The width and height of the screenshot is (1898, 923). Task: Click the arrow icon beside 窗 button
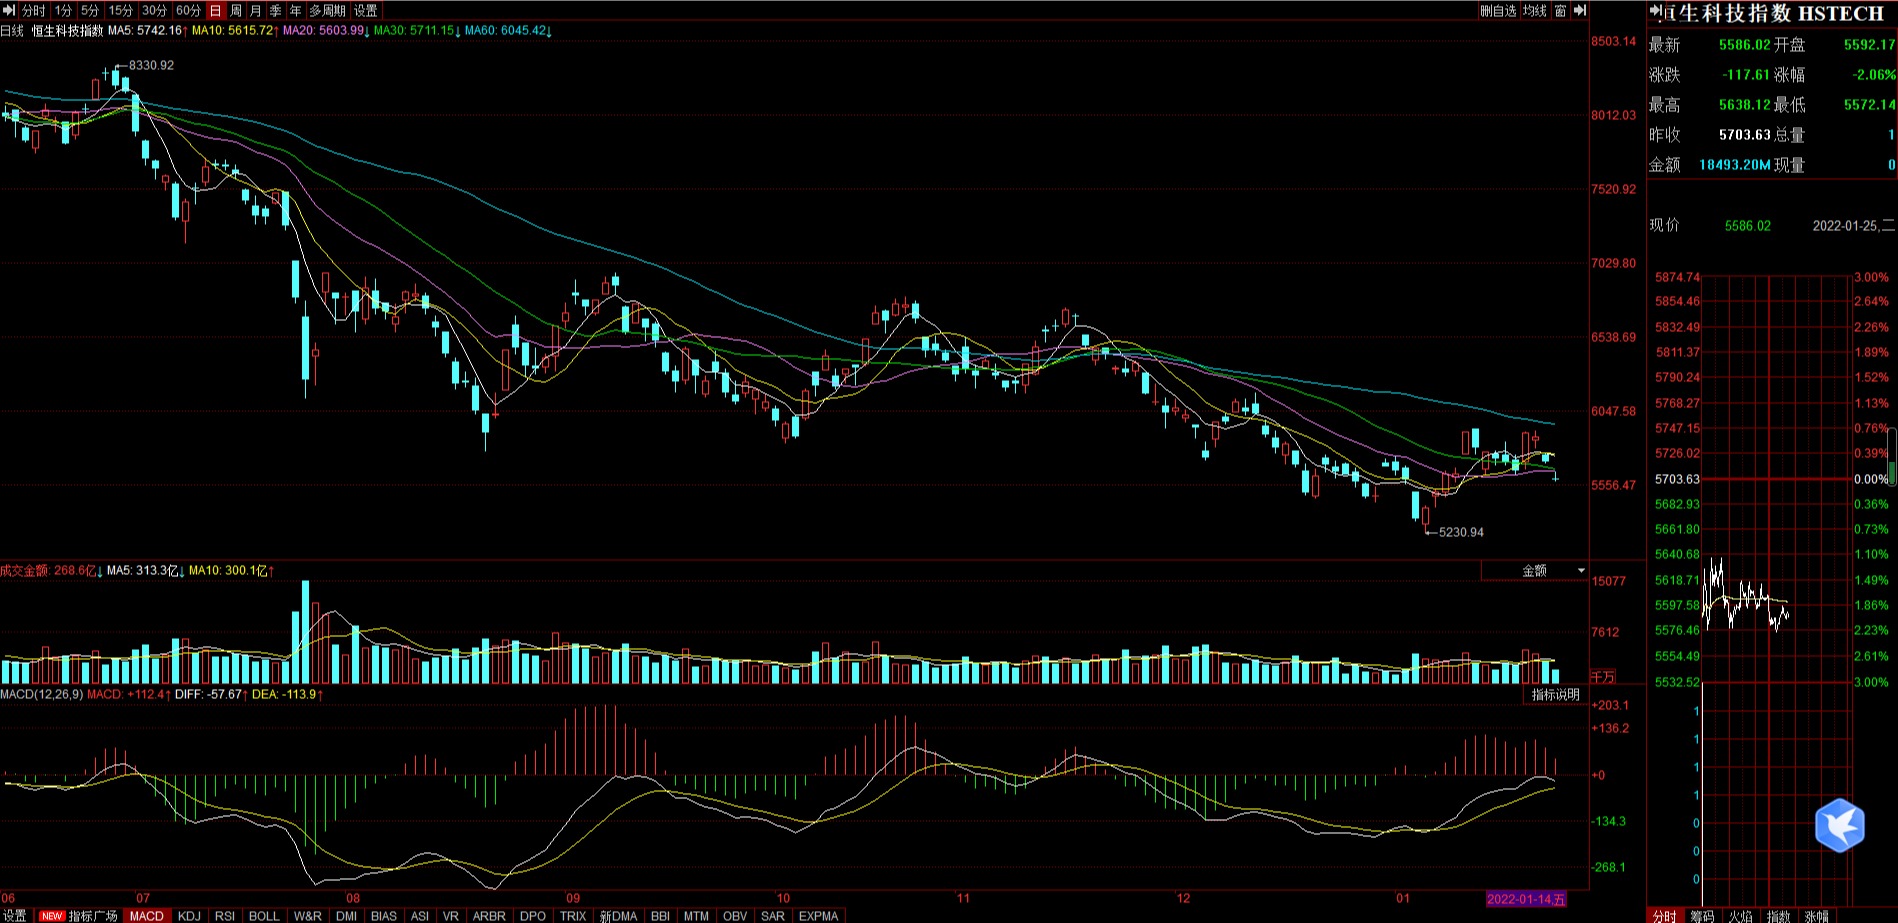point(1580,10)
